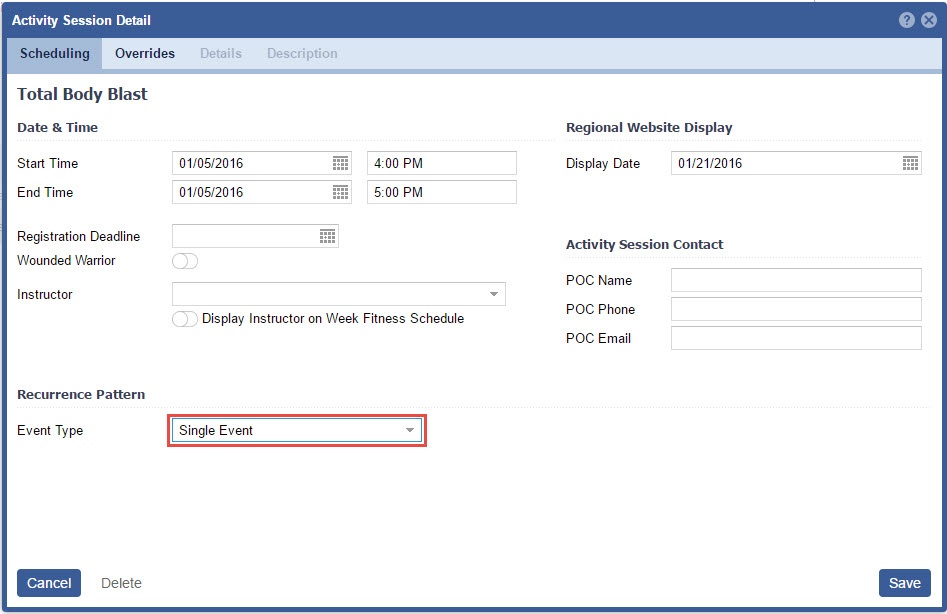The height and width of the screenshot is (614, 947).
Task: Enable Display Instructor on Week Fitness Schedule
Action: [x=185, y=319]
